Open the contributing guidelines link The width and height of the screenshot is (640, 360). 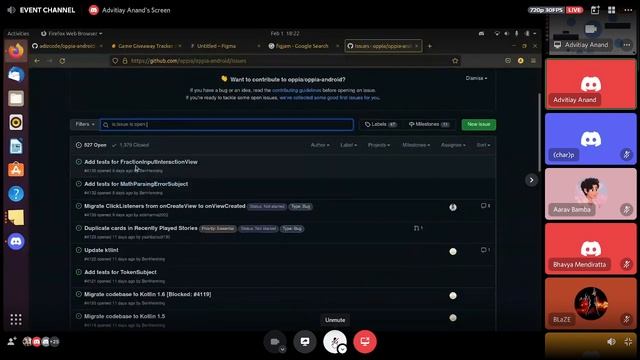[x=296, y=90]
